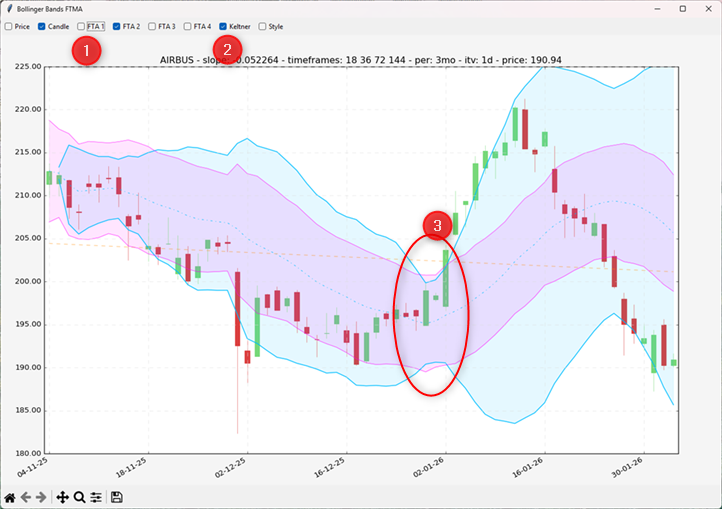Open the configure subplots sliders tool

[x=95, y=497]
